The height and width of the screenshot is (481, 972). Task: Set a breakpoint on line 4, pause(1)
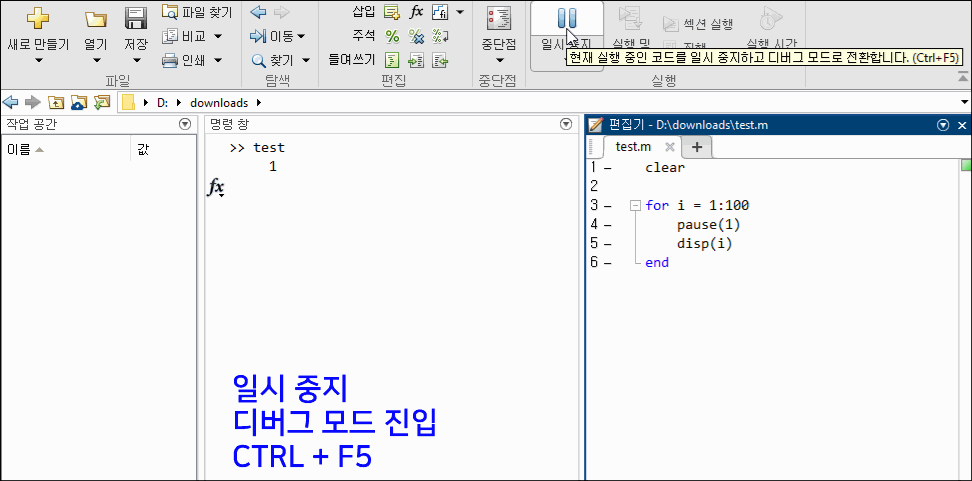tap(608, 225)
